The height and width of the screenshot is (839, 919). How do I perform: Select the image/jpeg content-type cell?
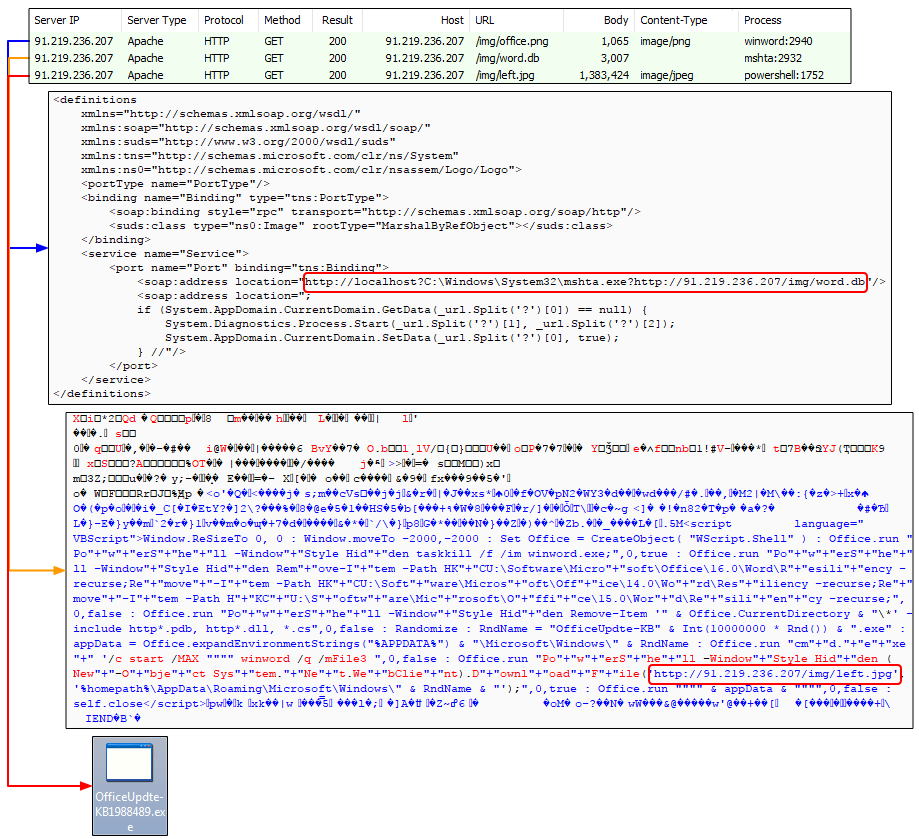pyautogui.click(x=666, y=75)
